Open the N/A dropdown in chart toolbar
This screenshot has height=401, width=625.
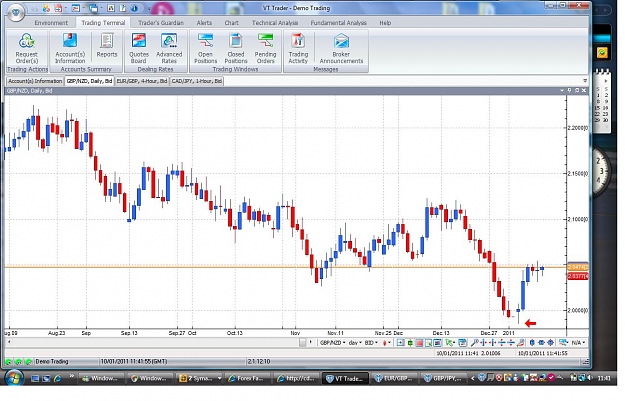click(578, 343)
